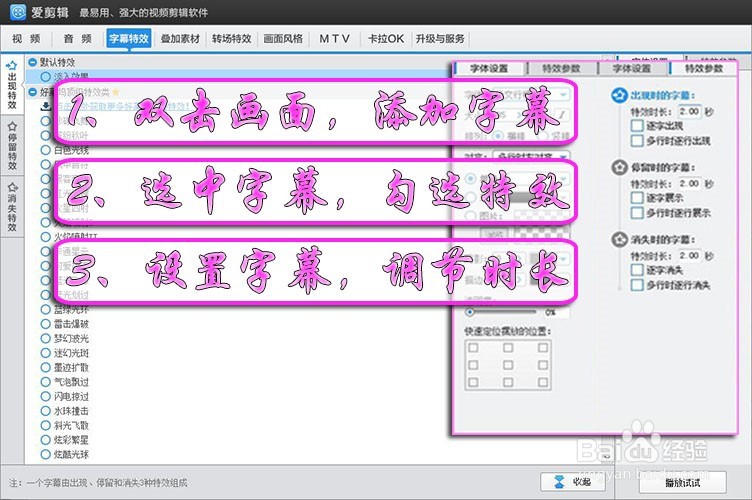This screenshot has width=752, height=500.
Task: Enable the 逐字展示 checkbox
Action: [x=637, y=198]
